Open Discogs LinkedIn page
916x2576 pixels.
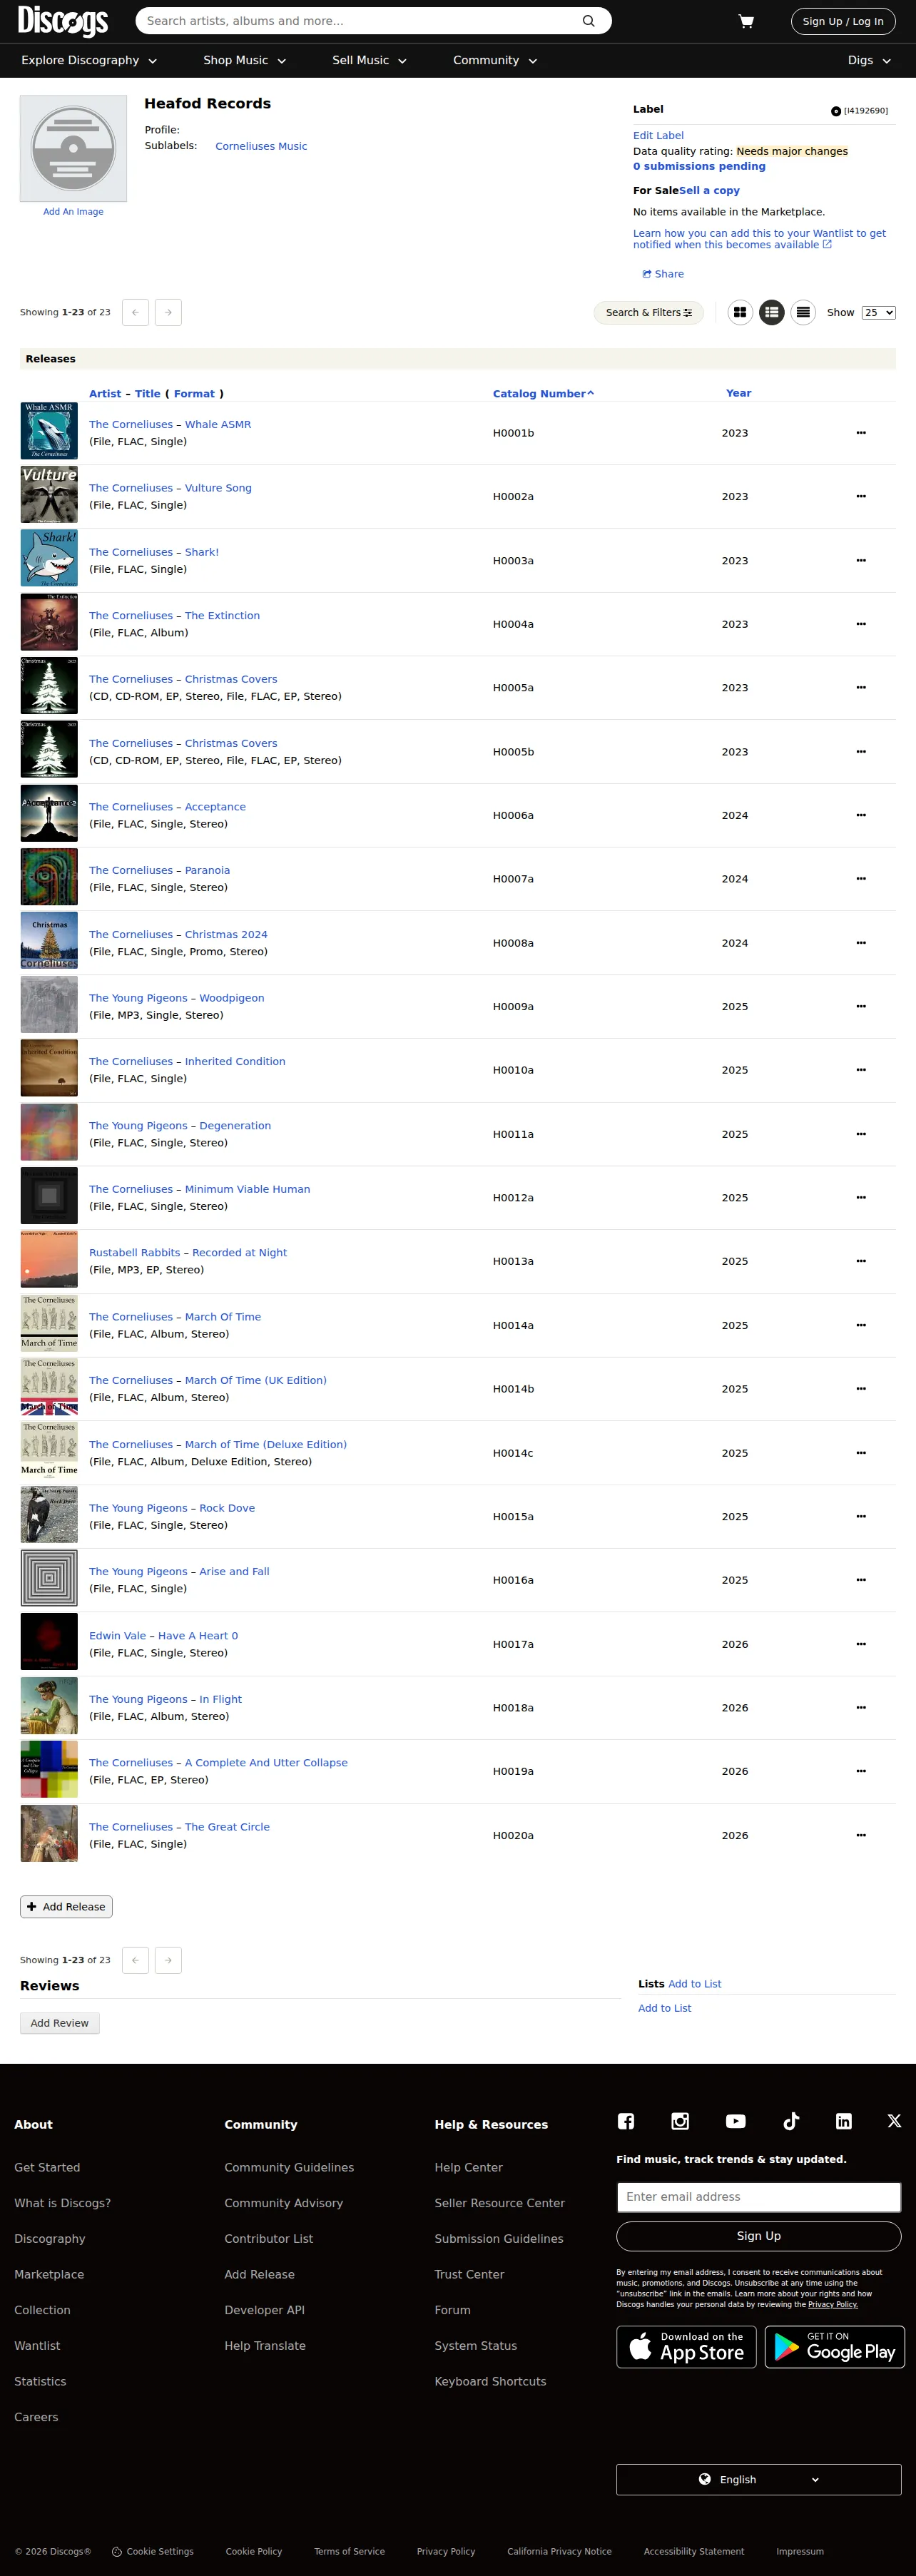[844, 2121]
